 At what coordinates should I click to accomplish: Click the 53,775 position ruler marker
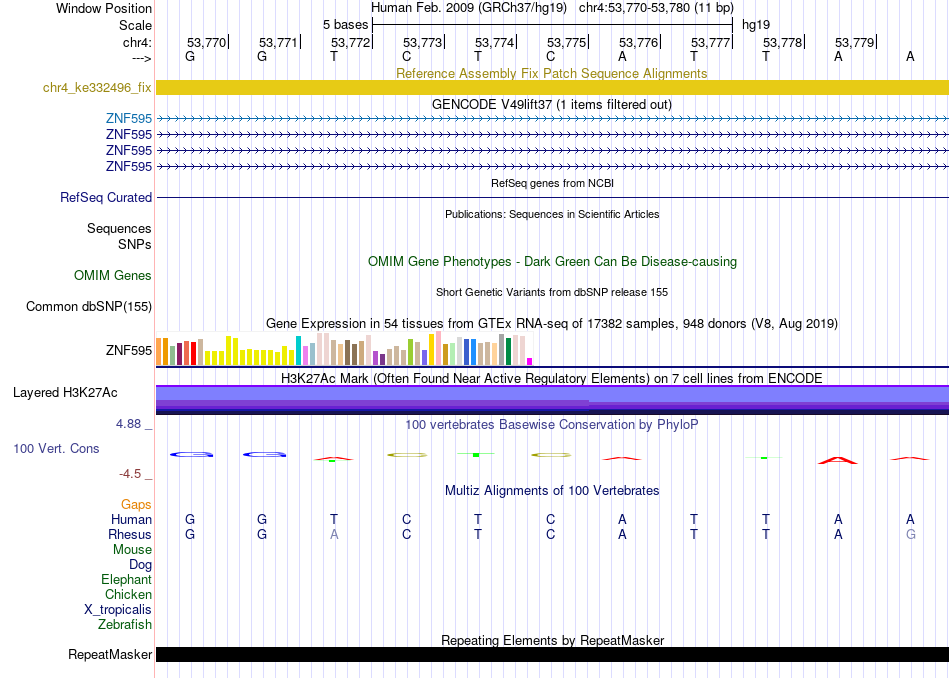[567, 42]
